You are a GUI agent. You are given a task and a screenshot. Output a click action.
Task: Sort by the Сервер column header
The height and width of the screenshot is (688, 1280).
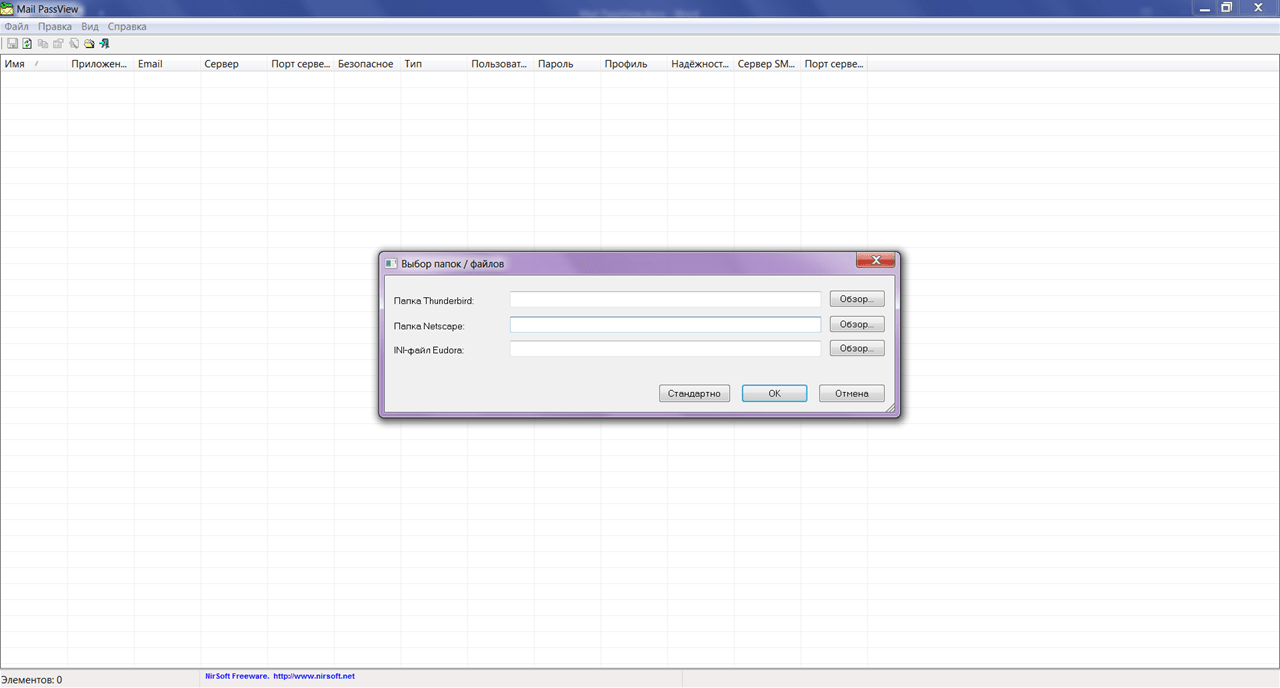click(x=234, y=64)
